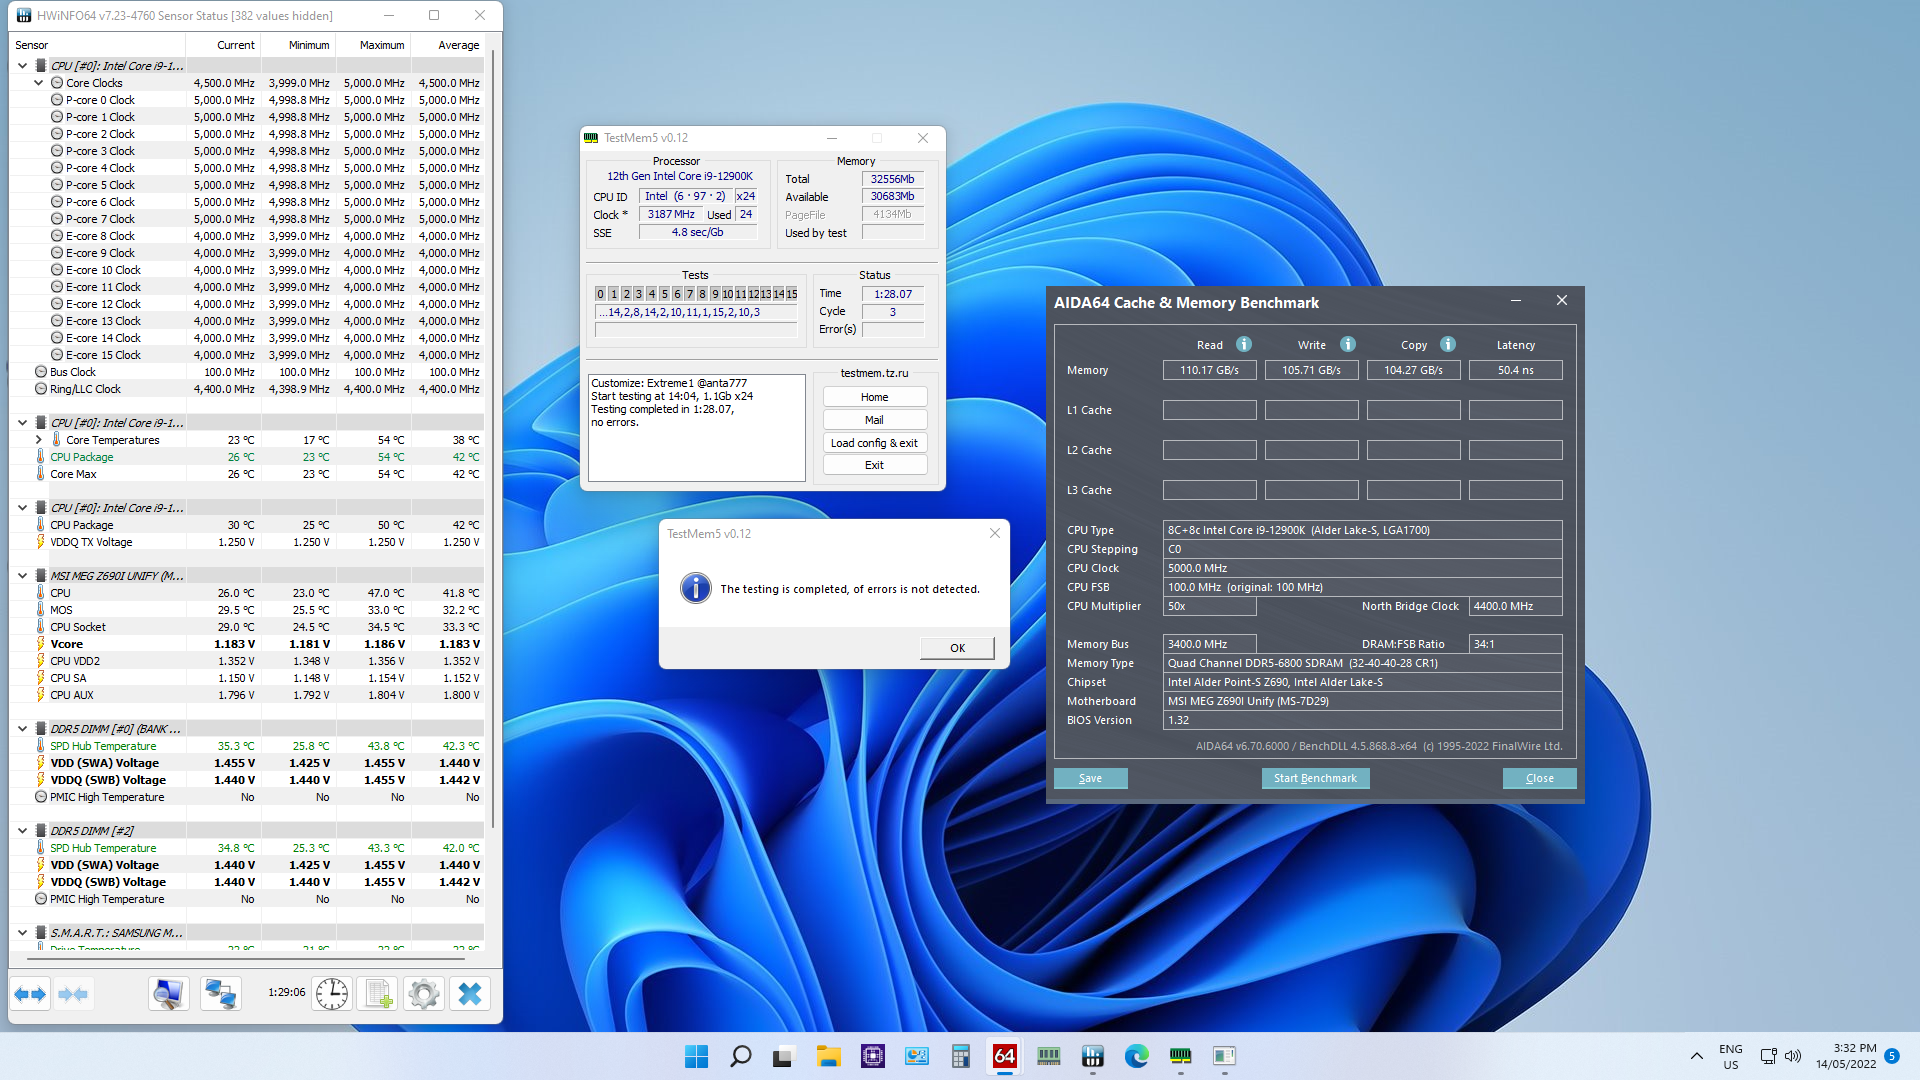Click the Read info icon in AIDA64
Viewport: 1920px width, 1080px height.
[1244, 344]
